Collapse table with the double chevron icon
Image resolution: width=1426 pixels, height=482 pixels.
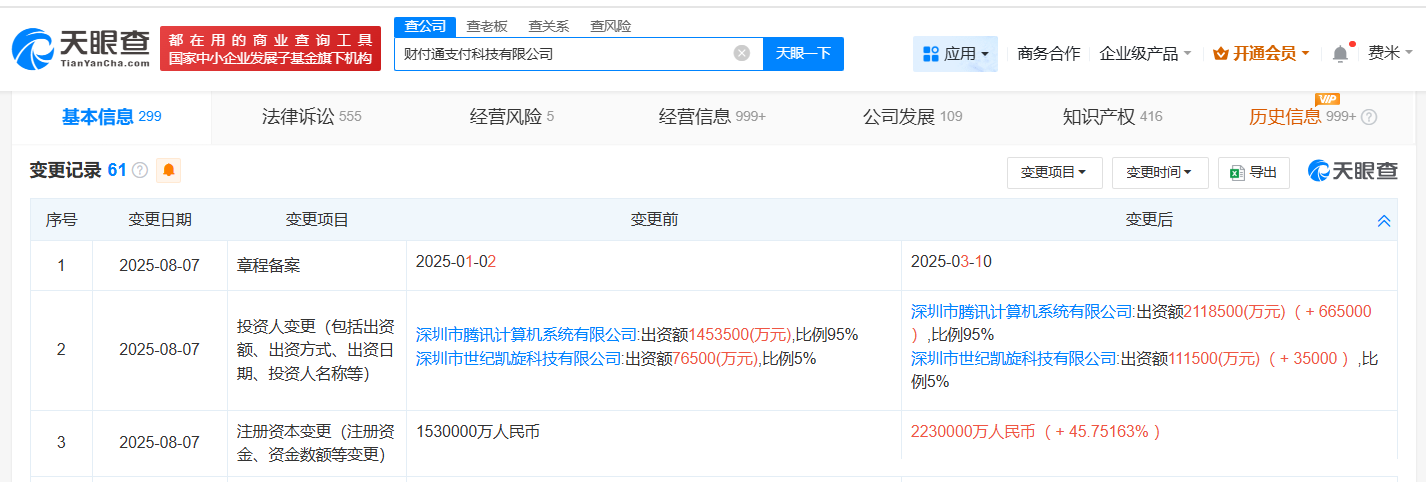click(1384, 221)
